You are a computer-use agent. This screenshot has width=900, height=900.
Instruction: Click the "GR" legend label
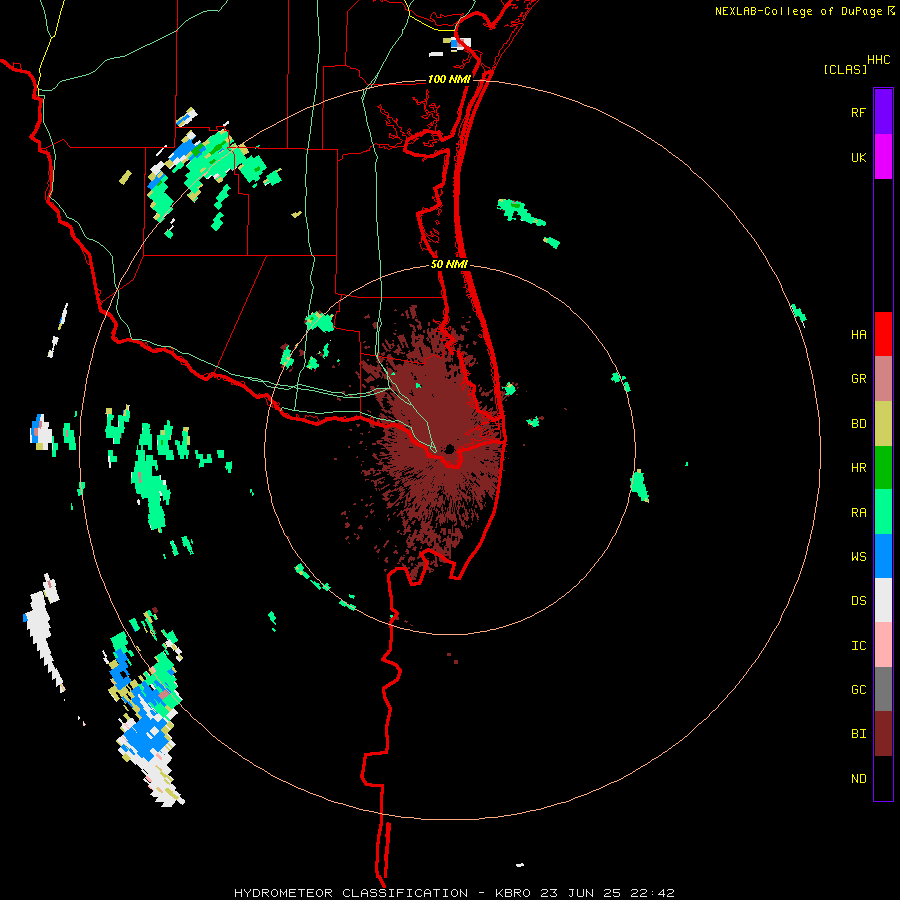[x=858, y=379]
